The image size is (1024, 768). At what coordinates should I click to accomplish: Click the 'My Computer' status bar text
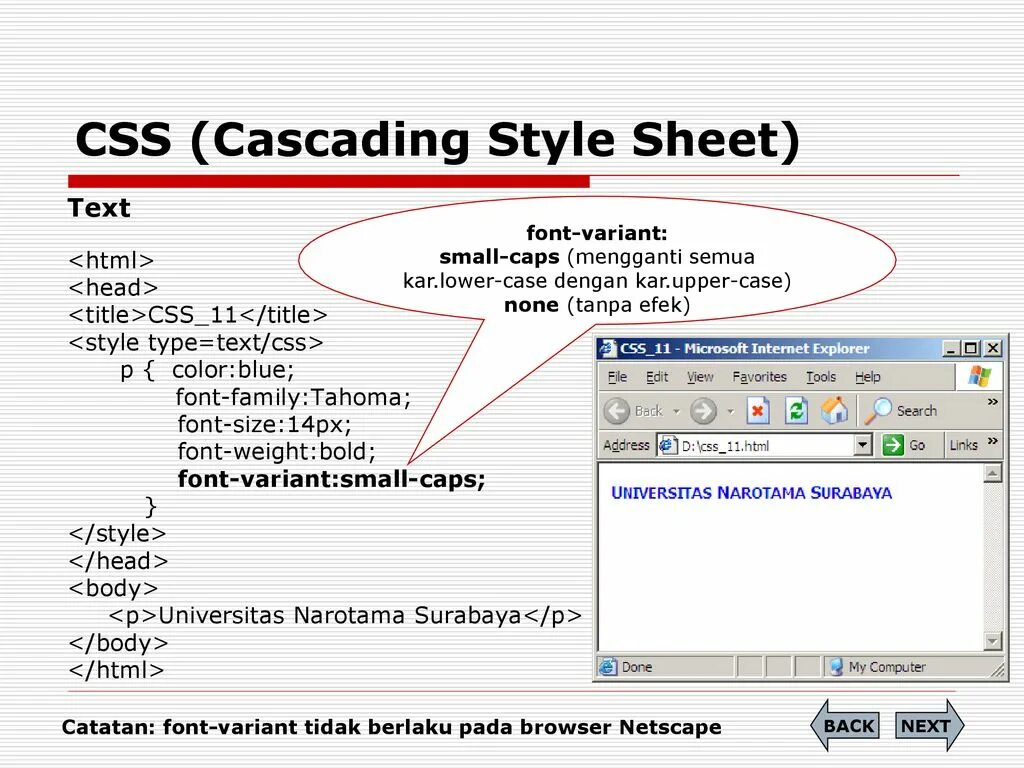click(887, 667)
